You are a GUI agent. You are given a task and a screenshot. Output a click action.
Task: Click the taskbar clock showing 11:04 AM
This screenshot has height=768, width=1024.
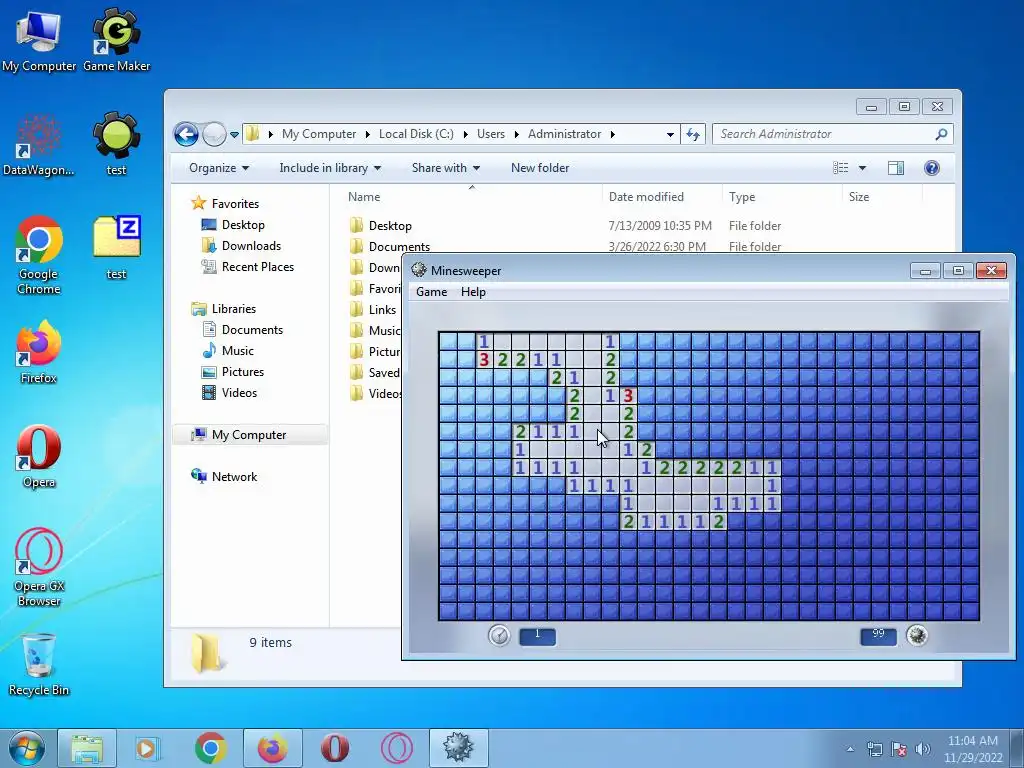click(x=973, y=749)
